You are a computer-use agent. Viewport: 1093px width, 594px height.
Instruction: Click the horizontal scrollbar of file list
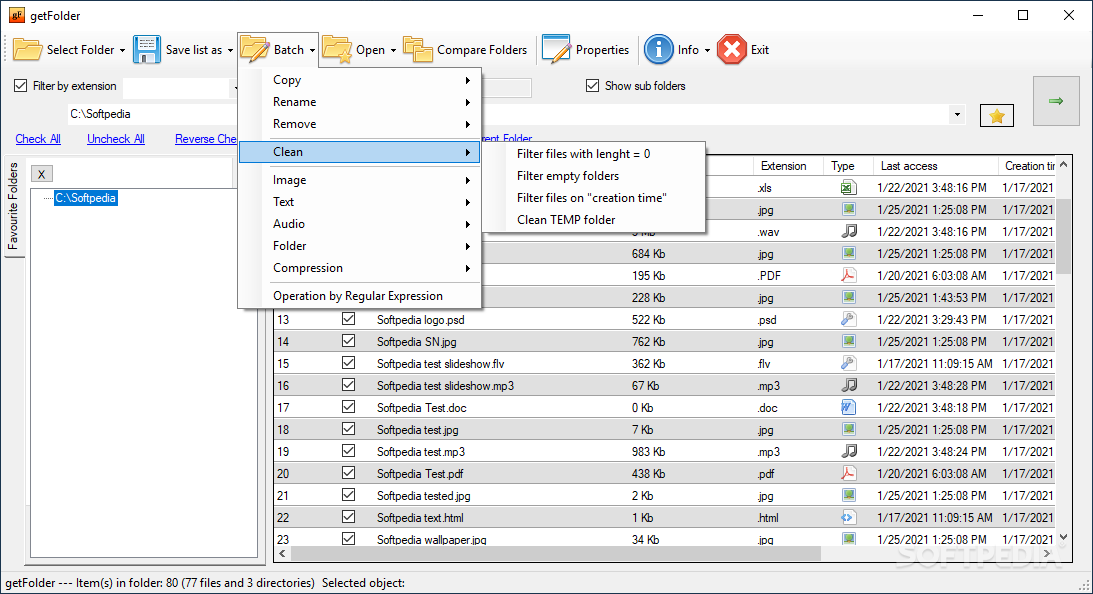[x=556, y=554]
